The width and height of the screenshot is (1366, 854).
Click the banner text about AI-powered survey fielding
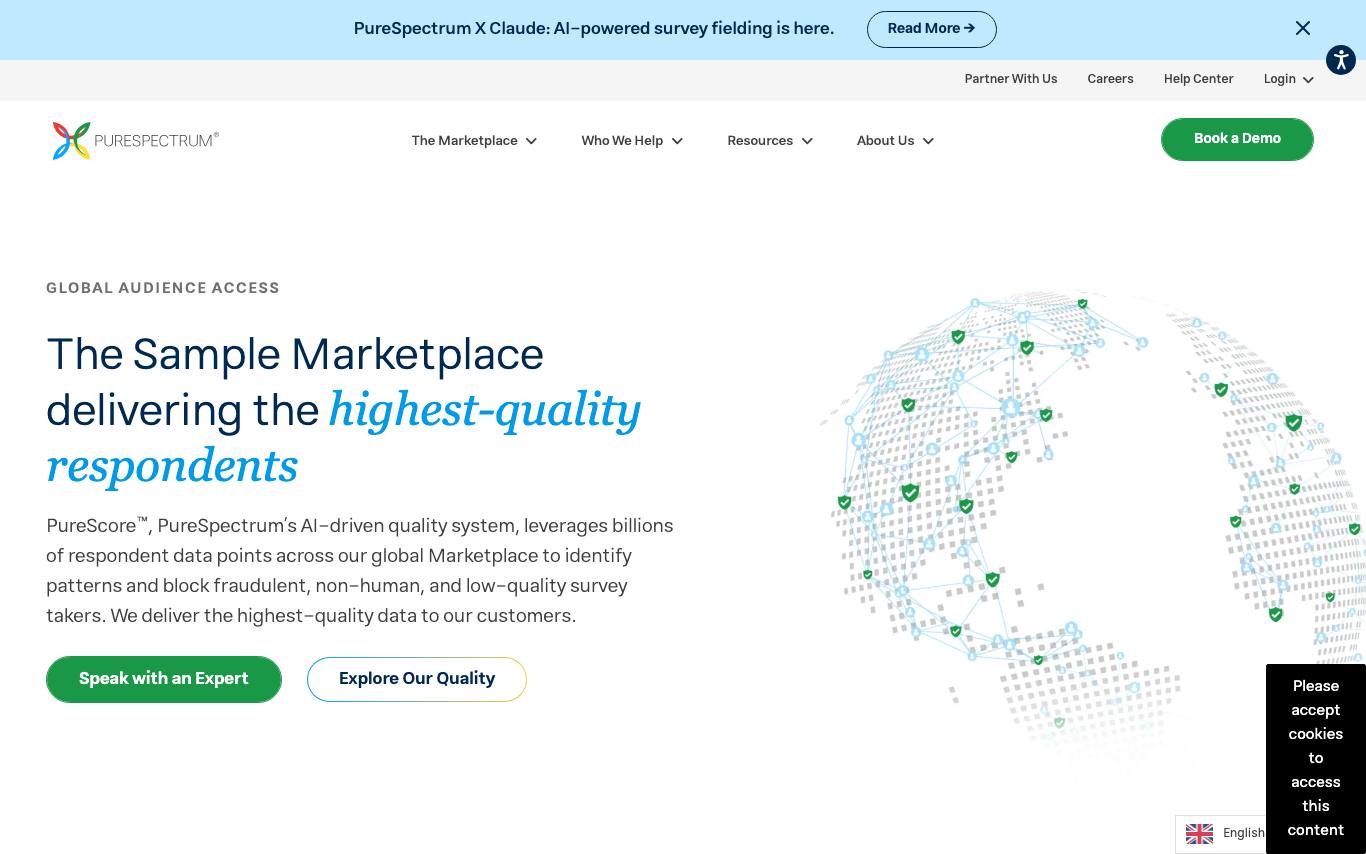594,29
